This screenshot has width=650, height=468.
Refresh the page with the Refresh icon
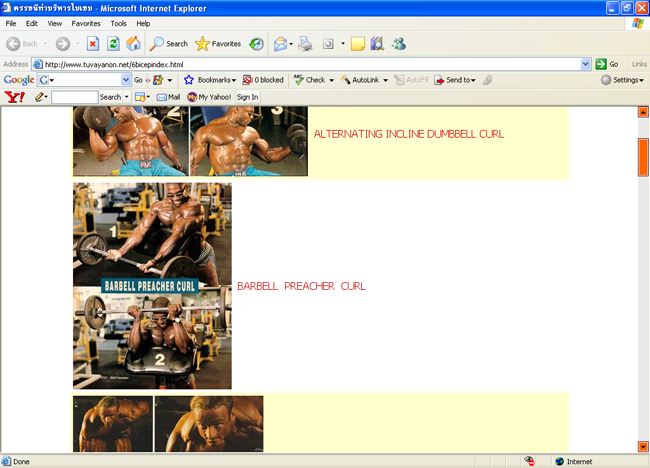pos(113,44)
